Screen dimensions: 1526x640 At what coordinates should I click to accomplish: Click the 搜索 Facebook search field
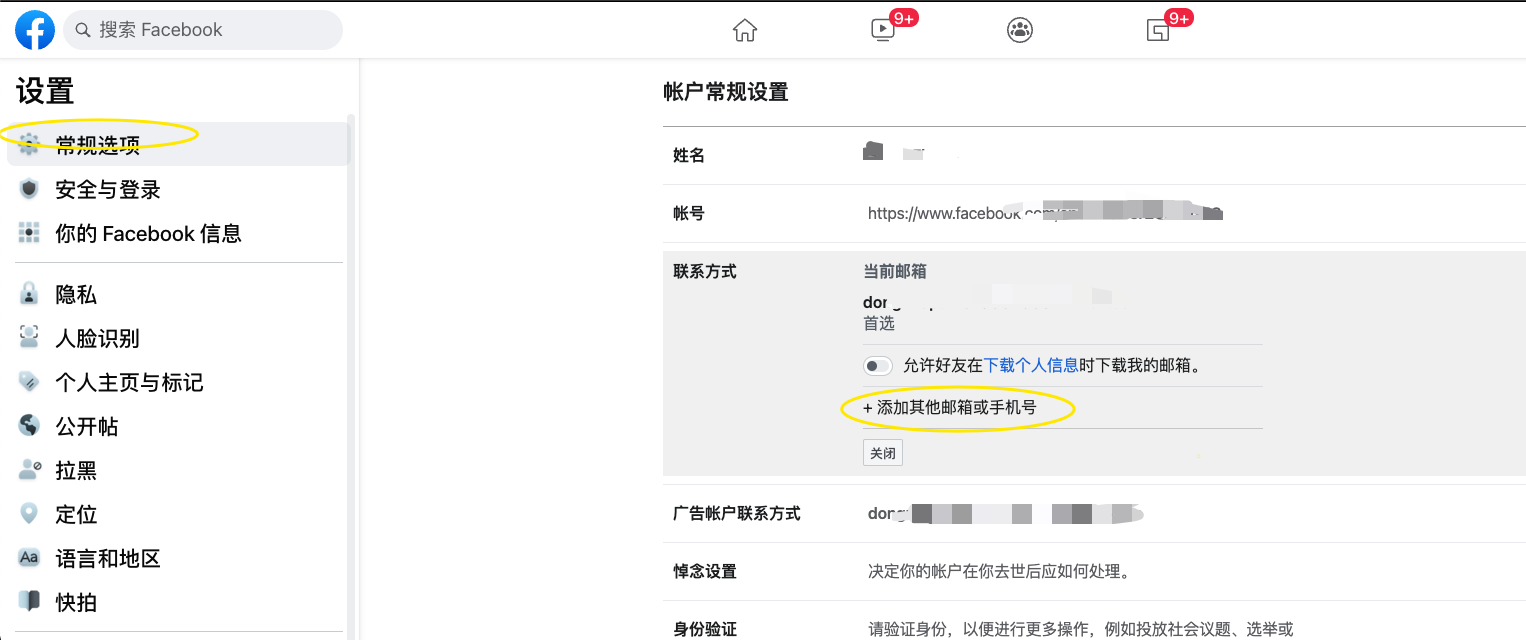(203, 30)
